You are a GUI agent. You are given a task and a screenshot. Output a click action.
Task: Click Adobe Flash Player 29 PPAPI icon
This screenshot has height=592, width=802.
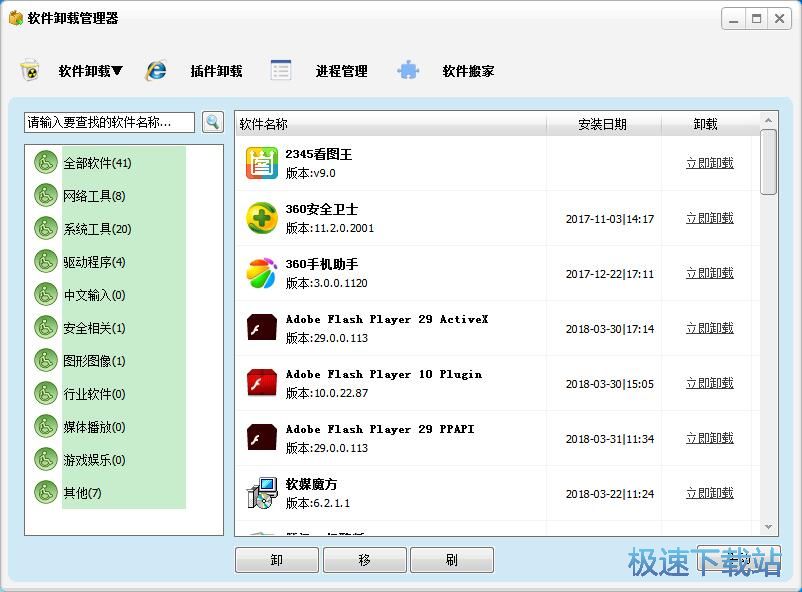(262, 438)
